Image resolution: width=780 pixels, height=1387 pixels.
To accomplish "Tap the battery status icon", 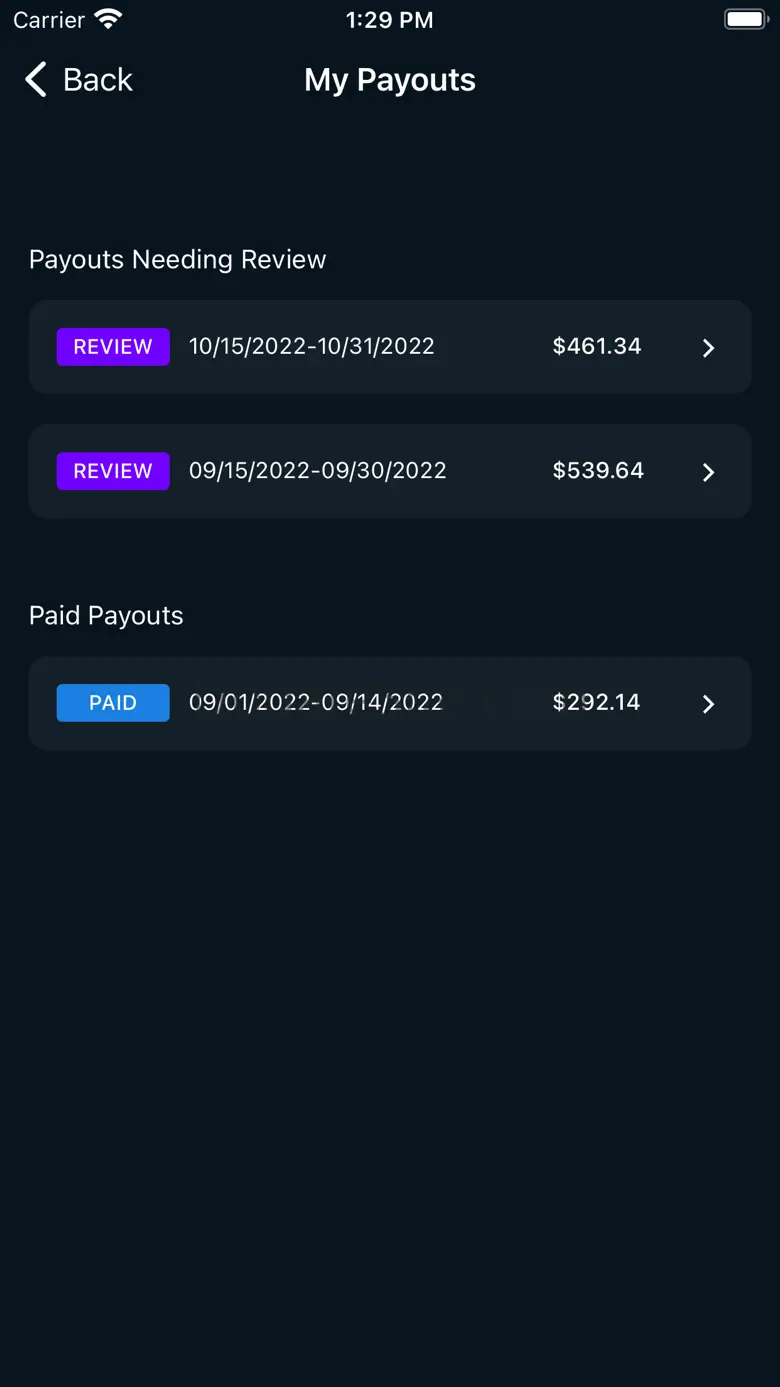I will pyautogui.click(x=746, y=19).
